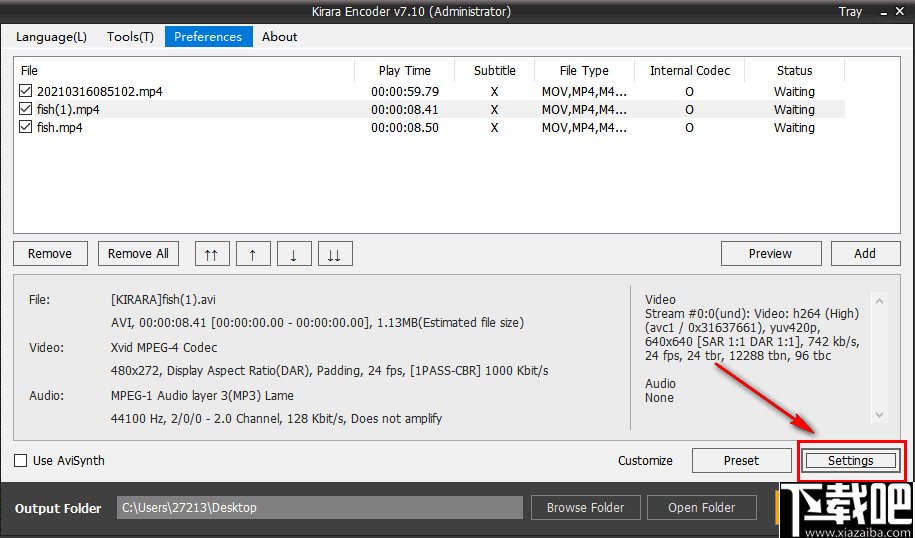Move selected file up one position

click(253, 254)
